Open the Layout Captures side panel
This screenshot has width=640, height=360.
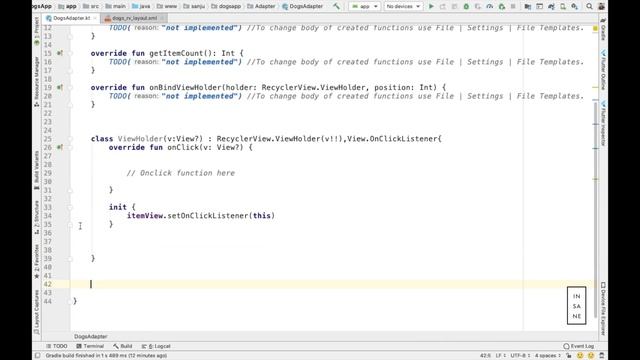[x=36, y=312]
